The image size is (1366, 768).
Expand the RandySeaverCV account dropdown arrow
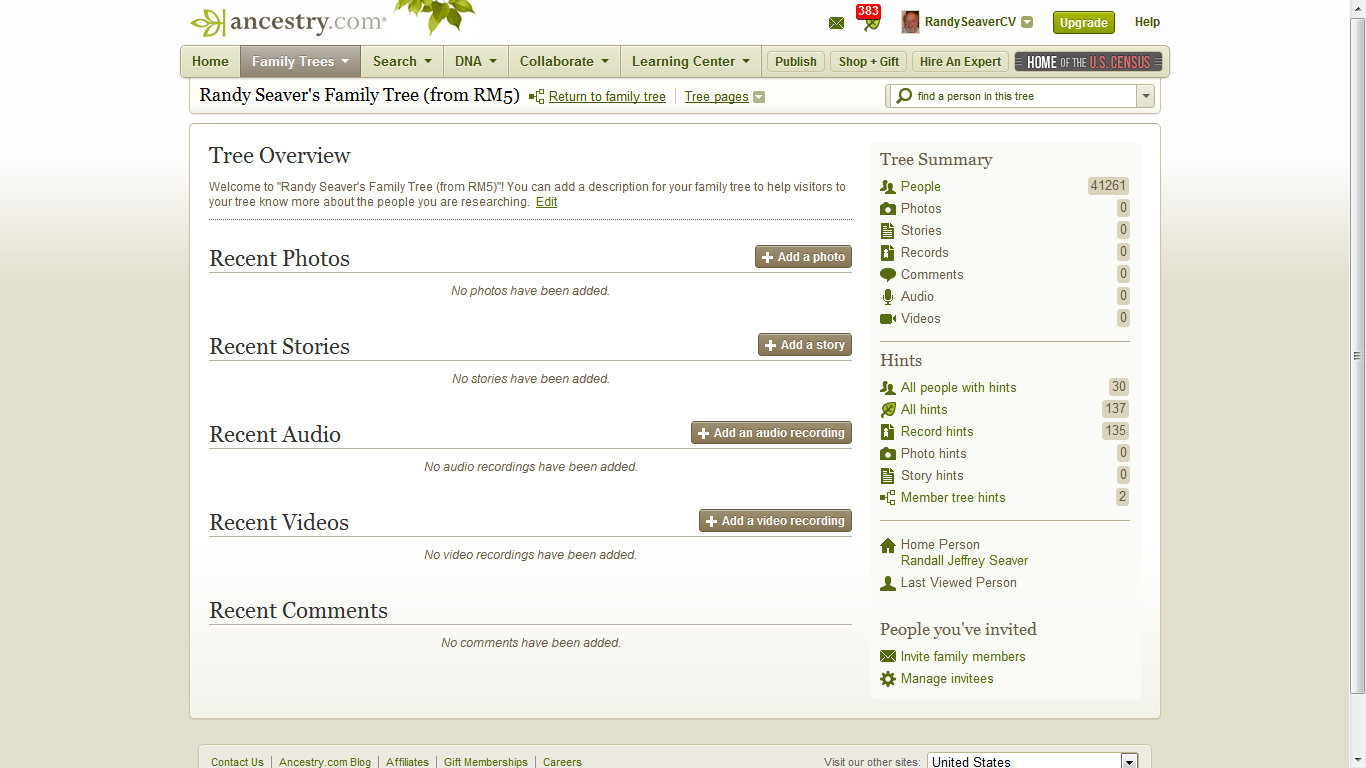[1027, 22]
